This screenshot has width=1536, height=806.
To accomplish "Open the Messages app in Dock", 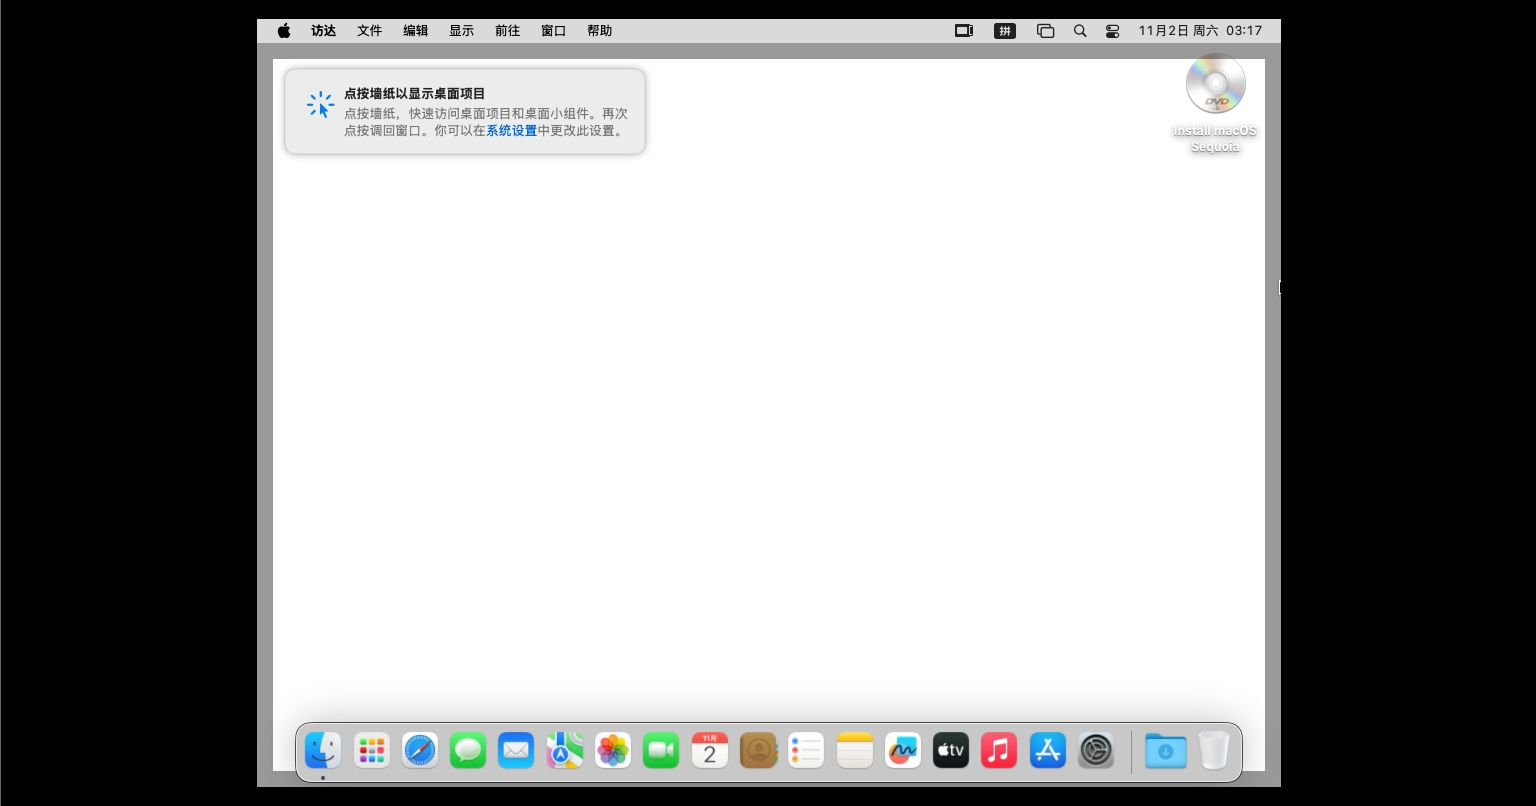I will click(x=468, y=750).
